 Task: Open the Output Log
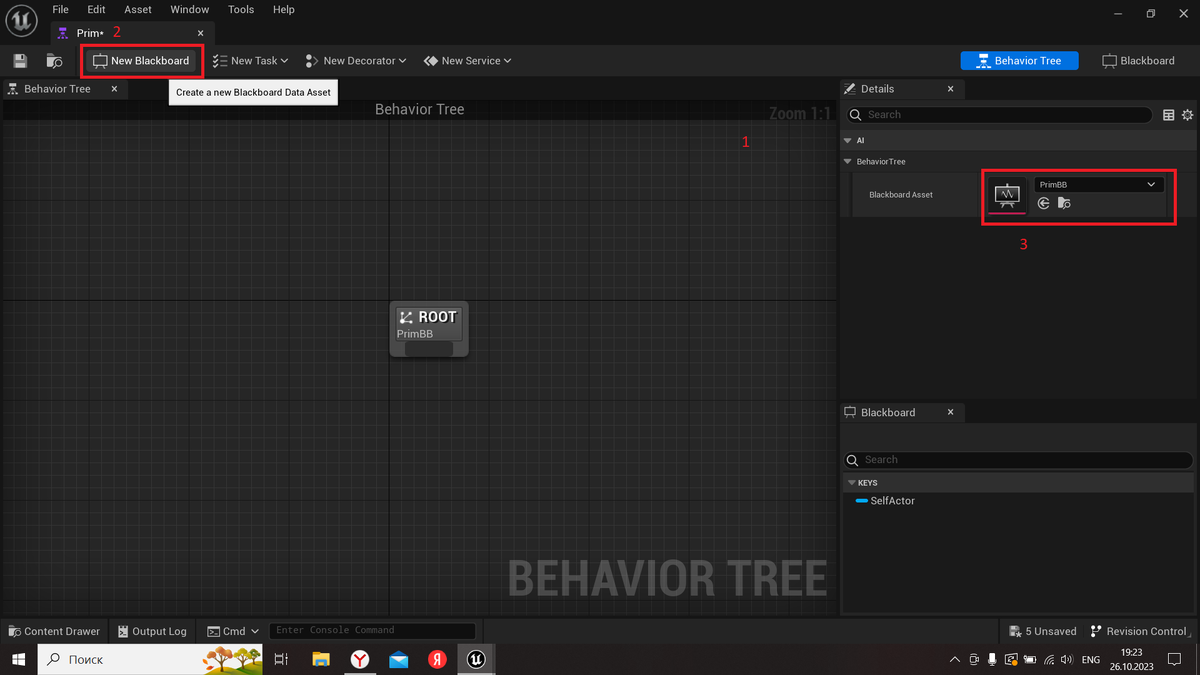click(x=153, y=631)
